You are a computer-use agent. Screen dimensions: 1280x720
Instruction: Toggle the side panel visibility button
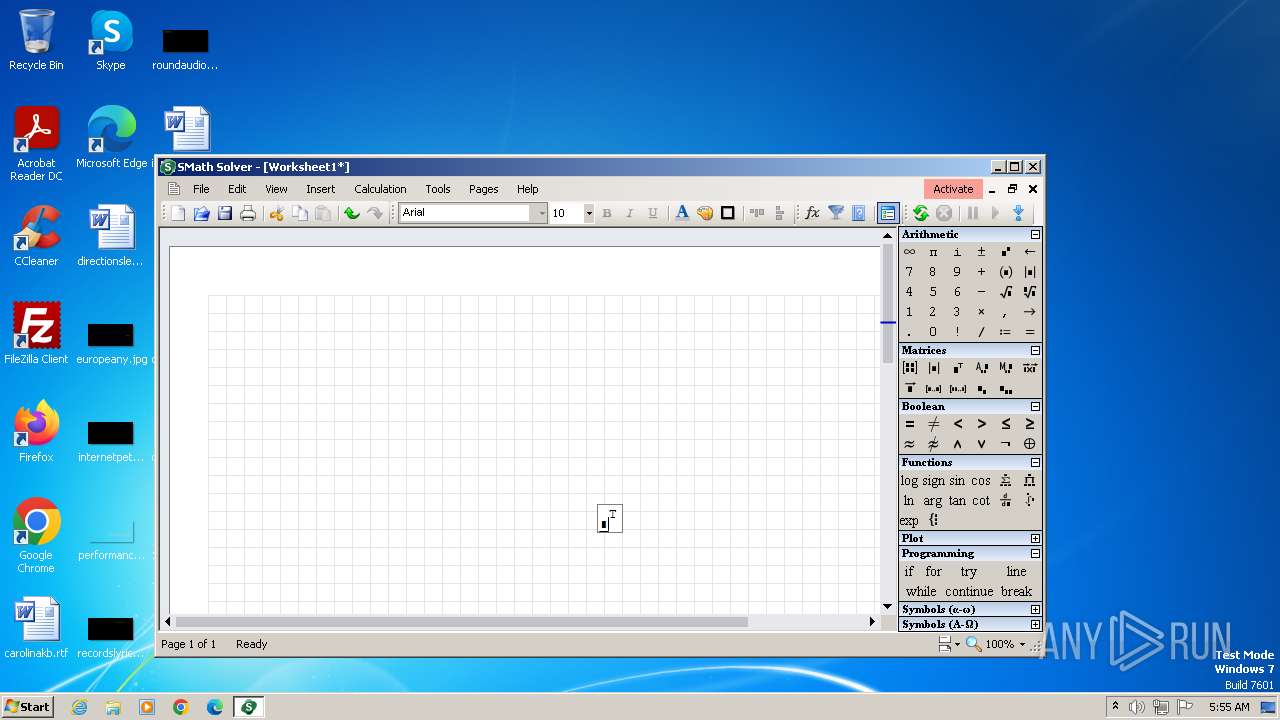(888, 213)
